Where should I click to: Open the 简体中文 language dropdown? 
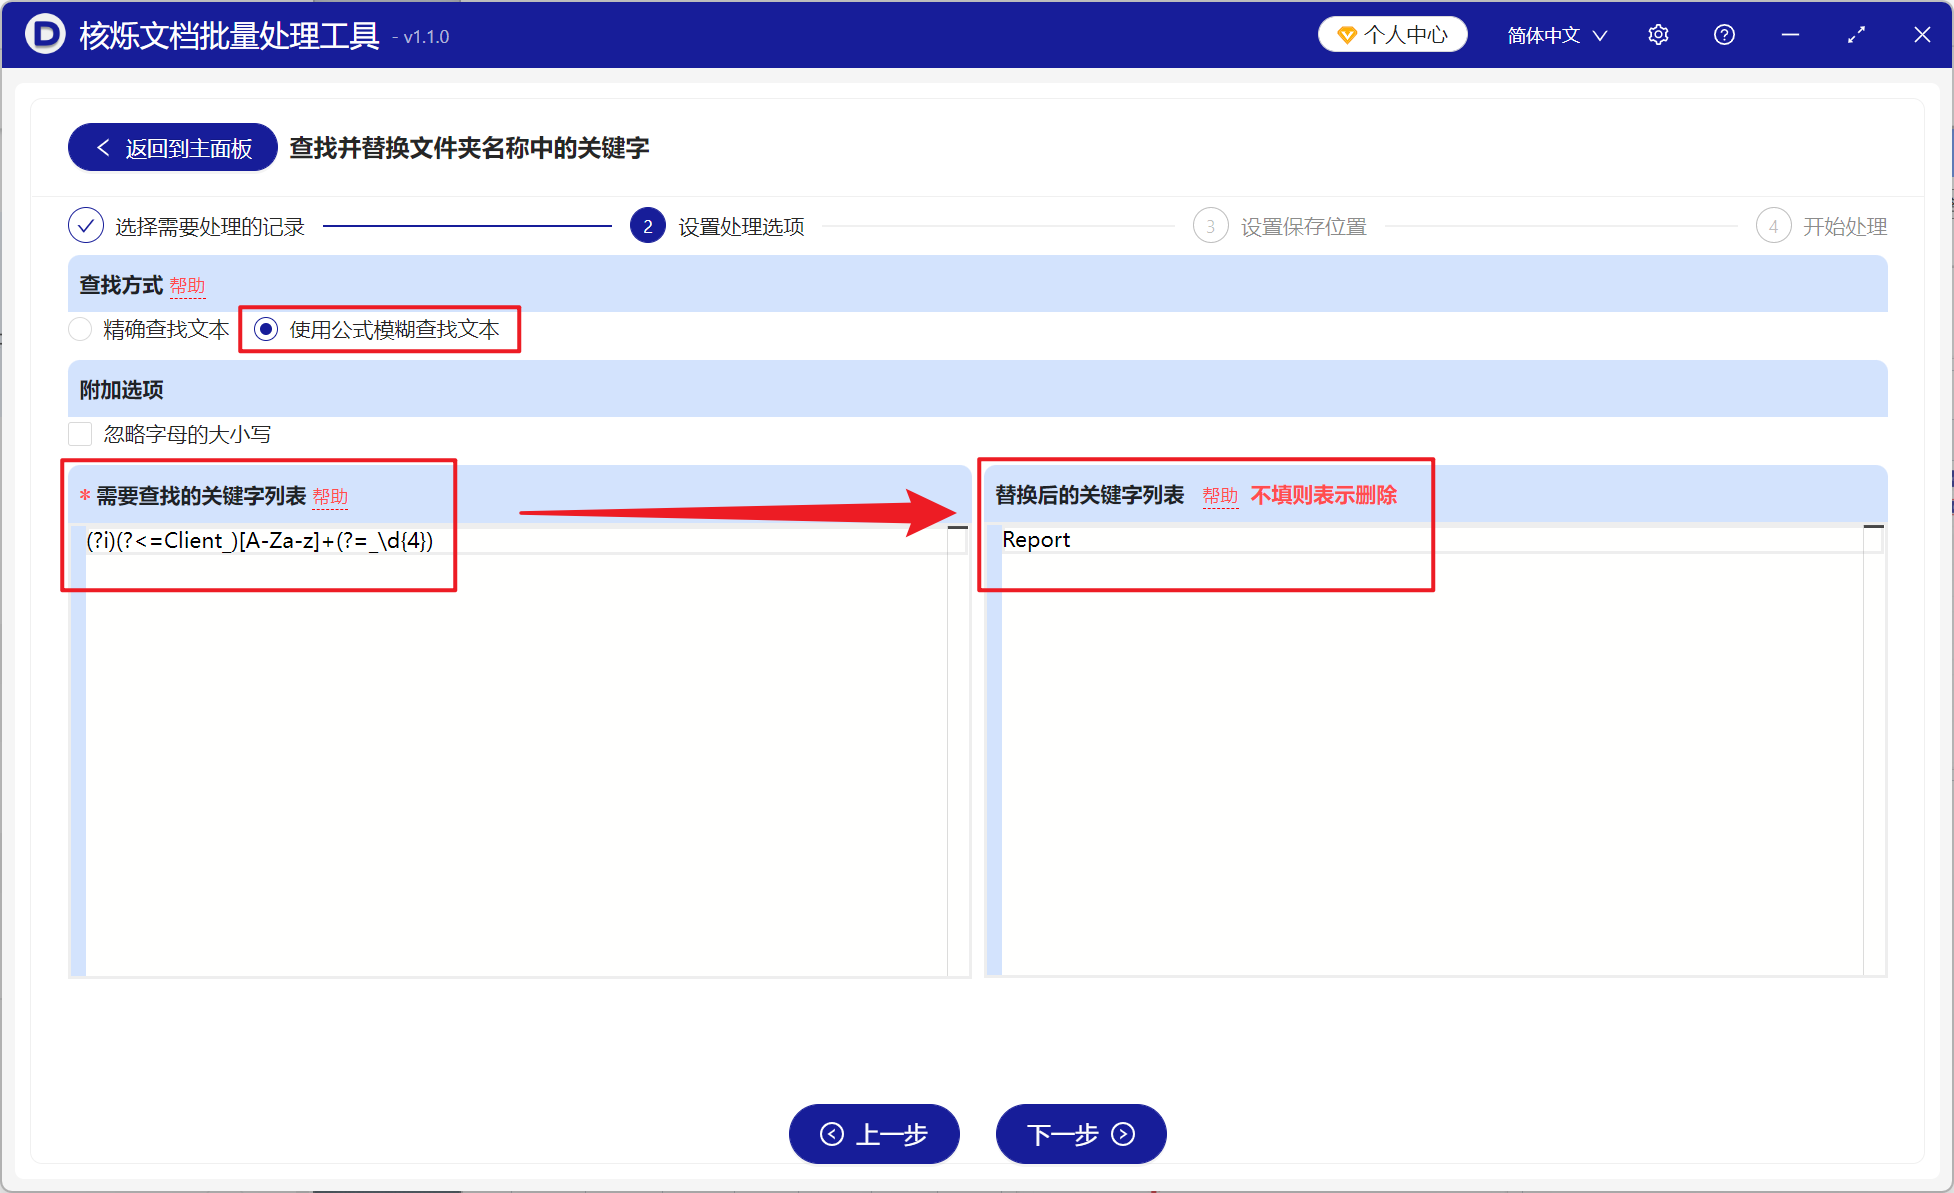coord(1556,34)
